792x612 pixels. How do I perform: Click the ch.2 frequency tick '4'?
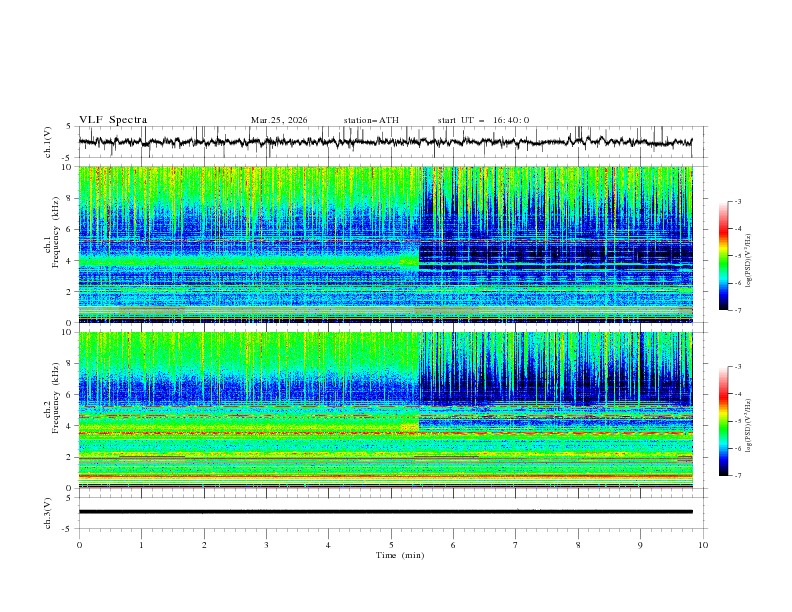[70, 426]
